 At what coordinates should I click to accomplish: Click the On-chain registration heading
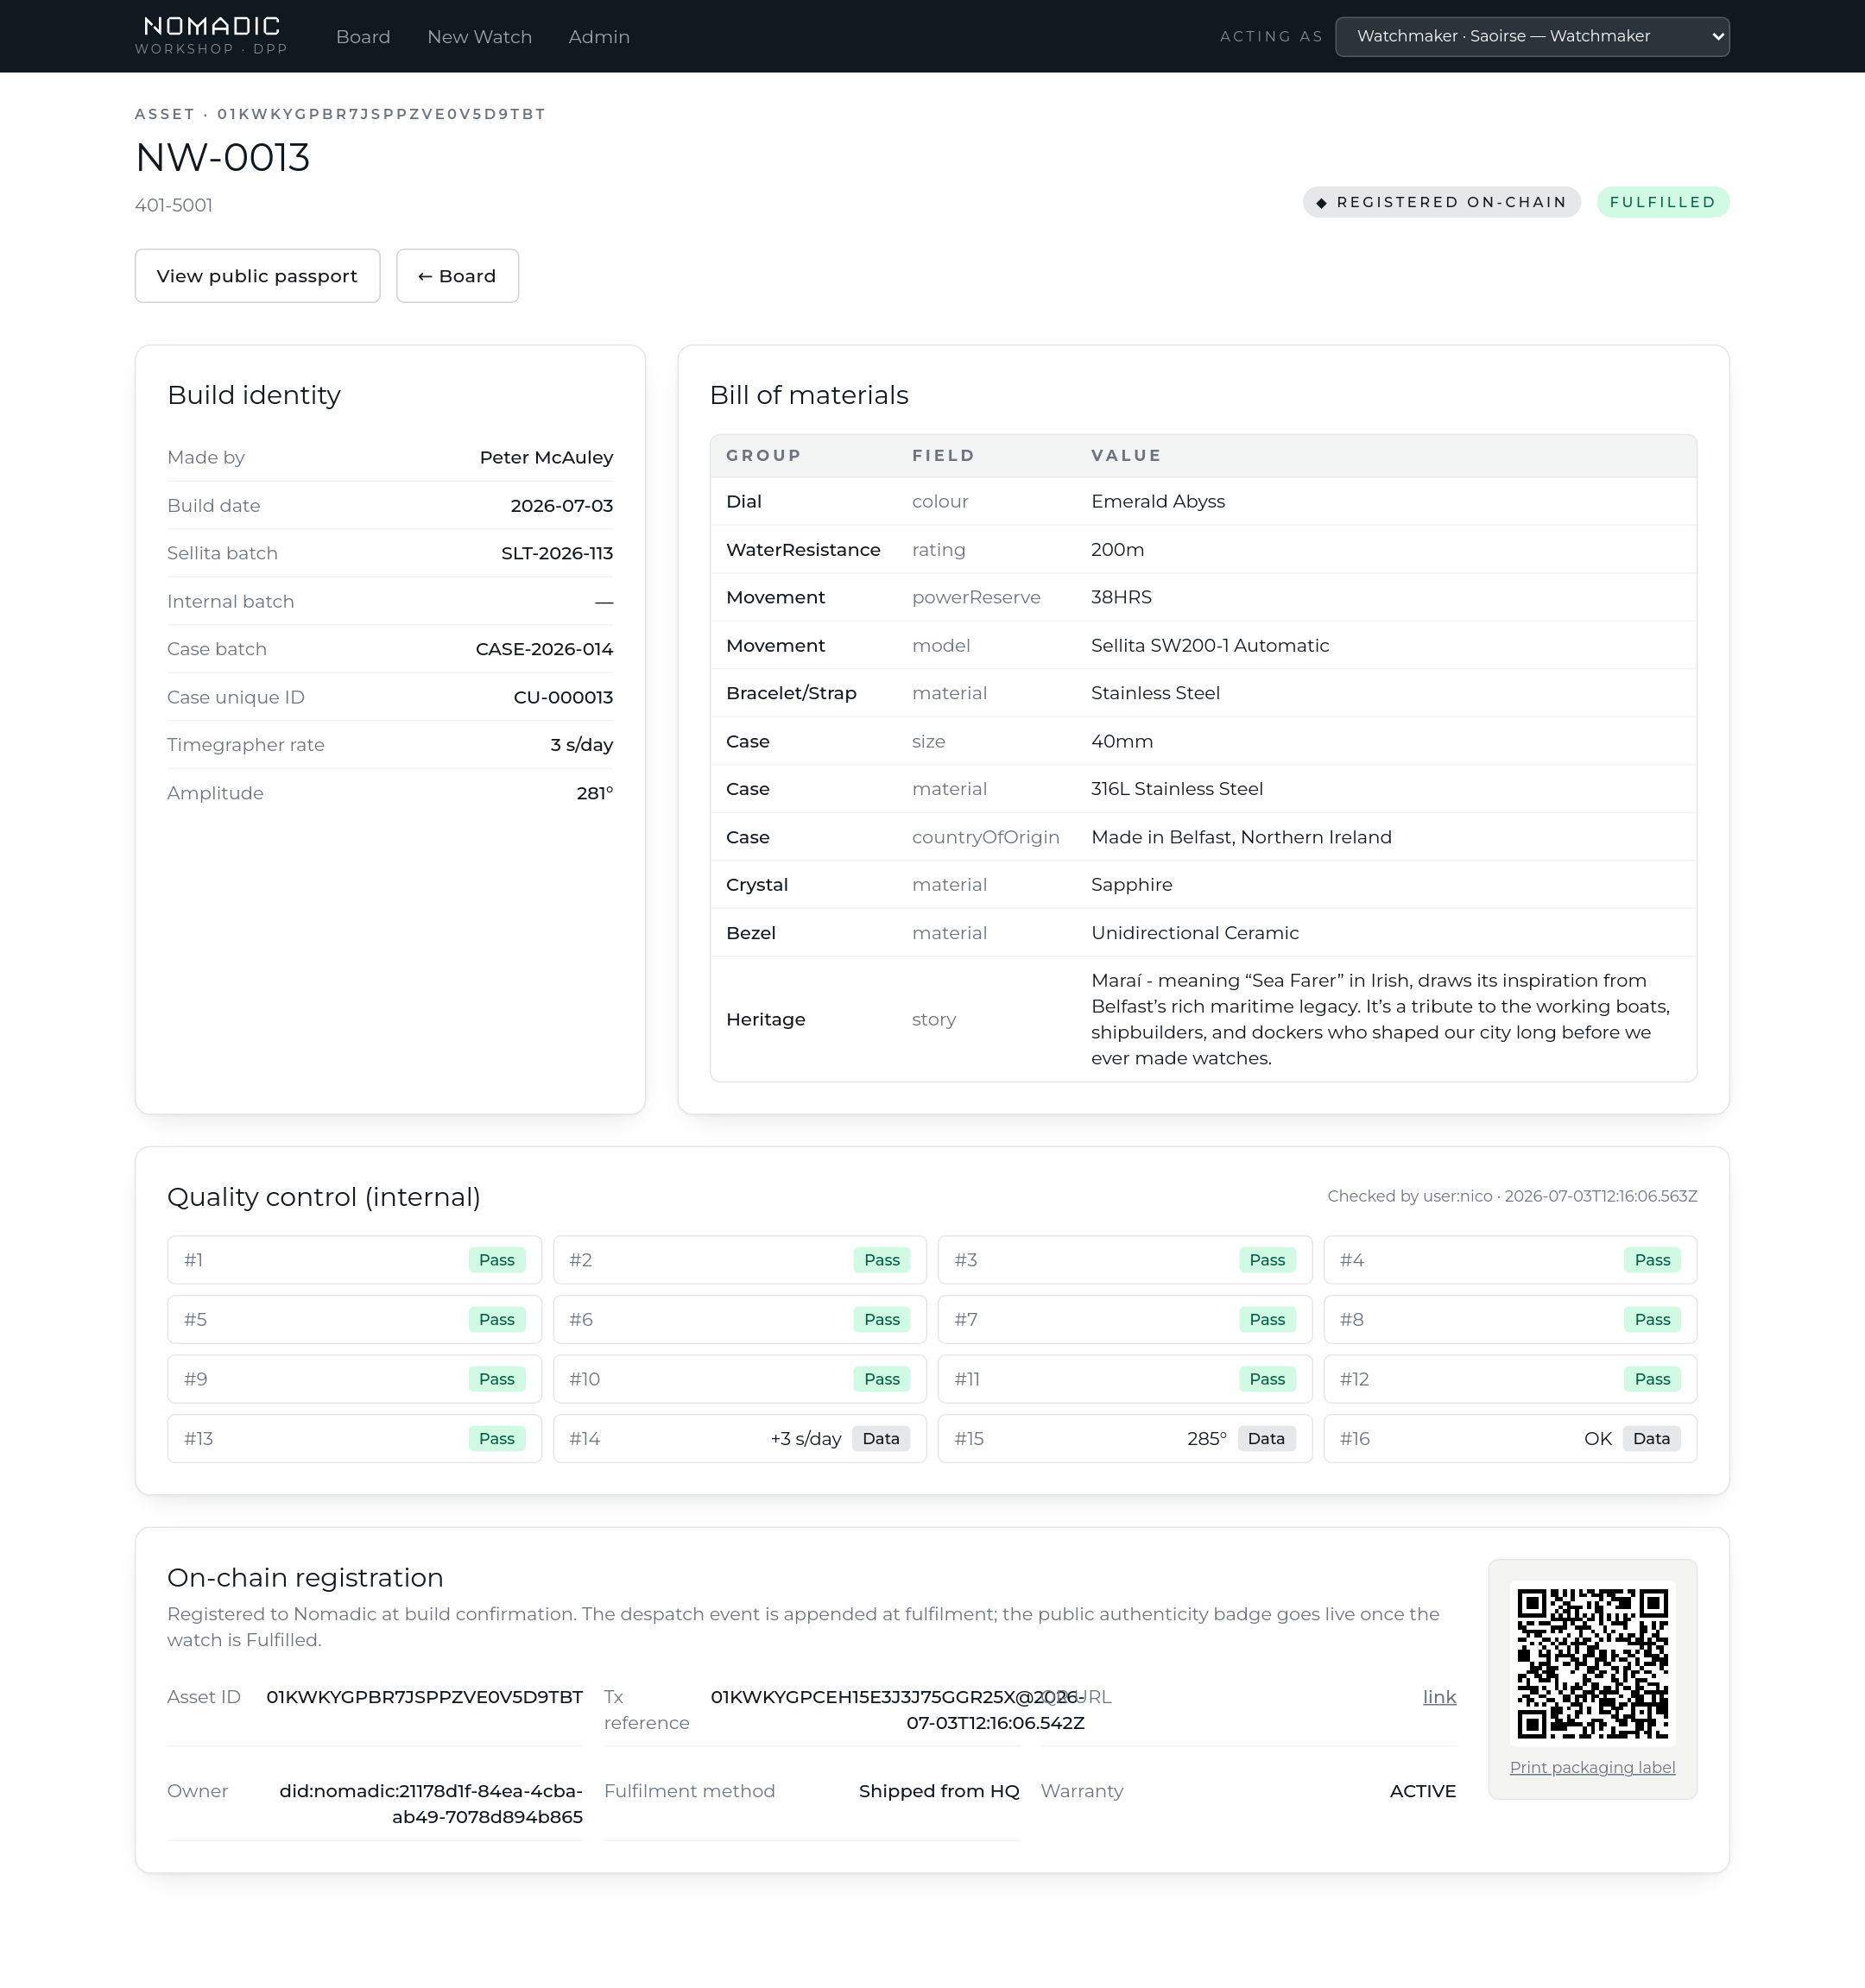tap(305, 1577)
